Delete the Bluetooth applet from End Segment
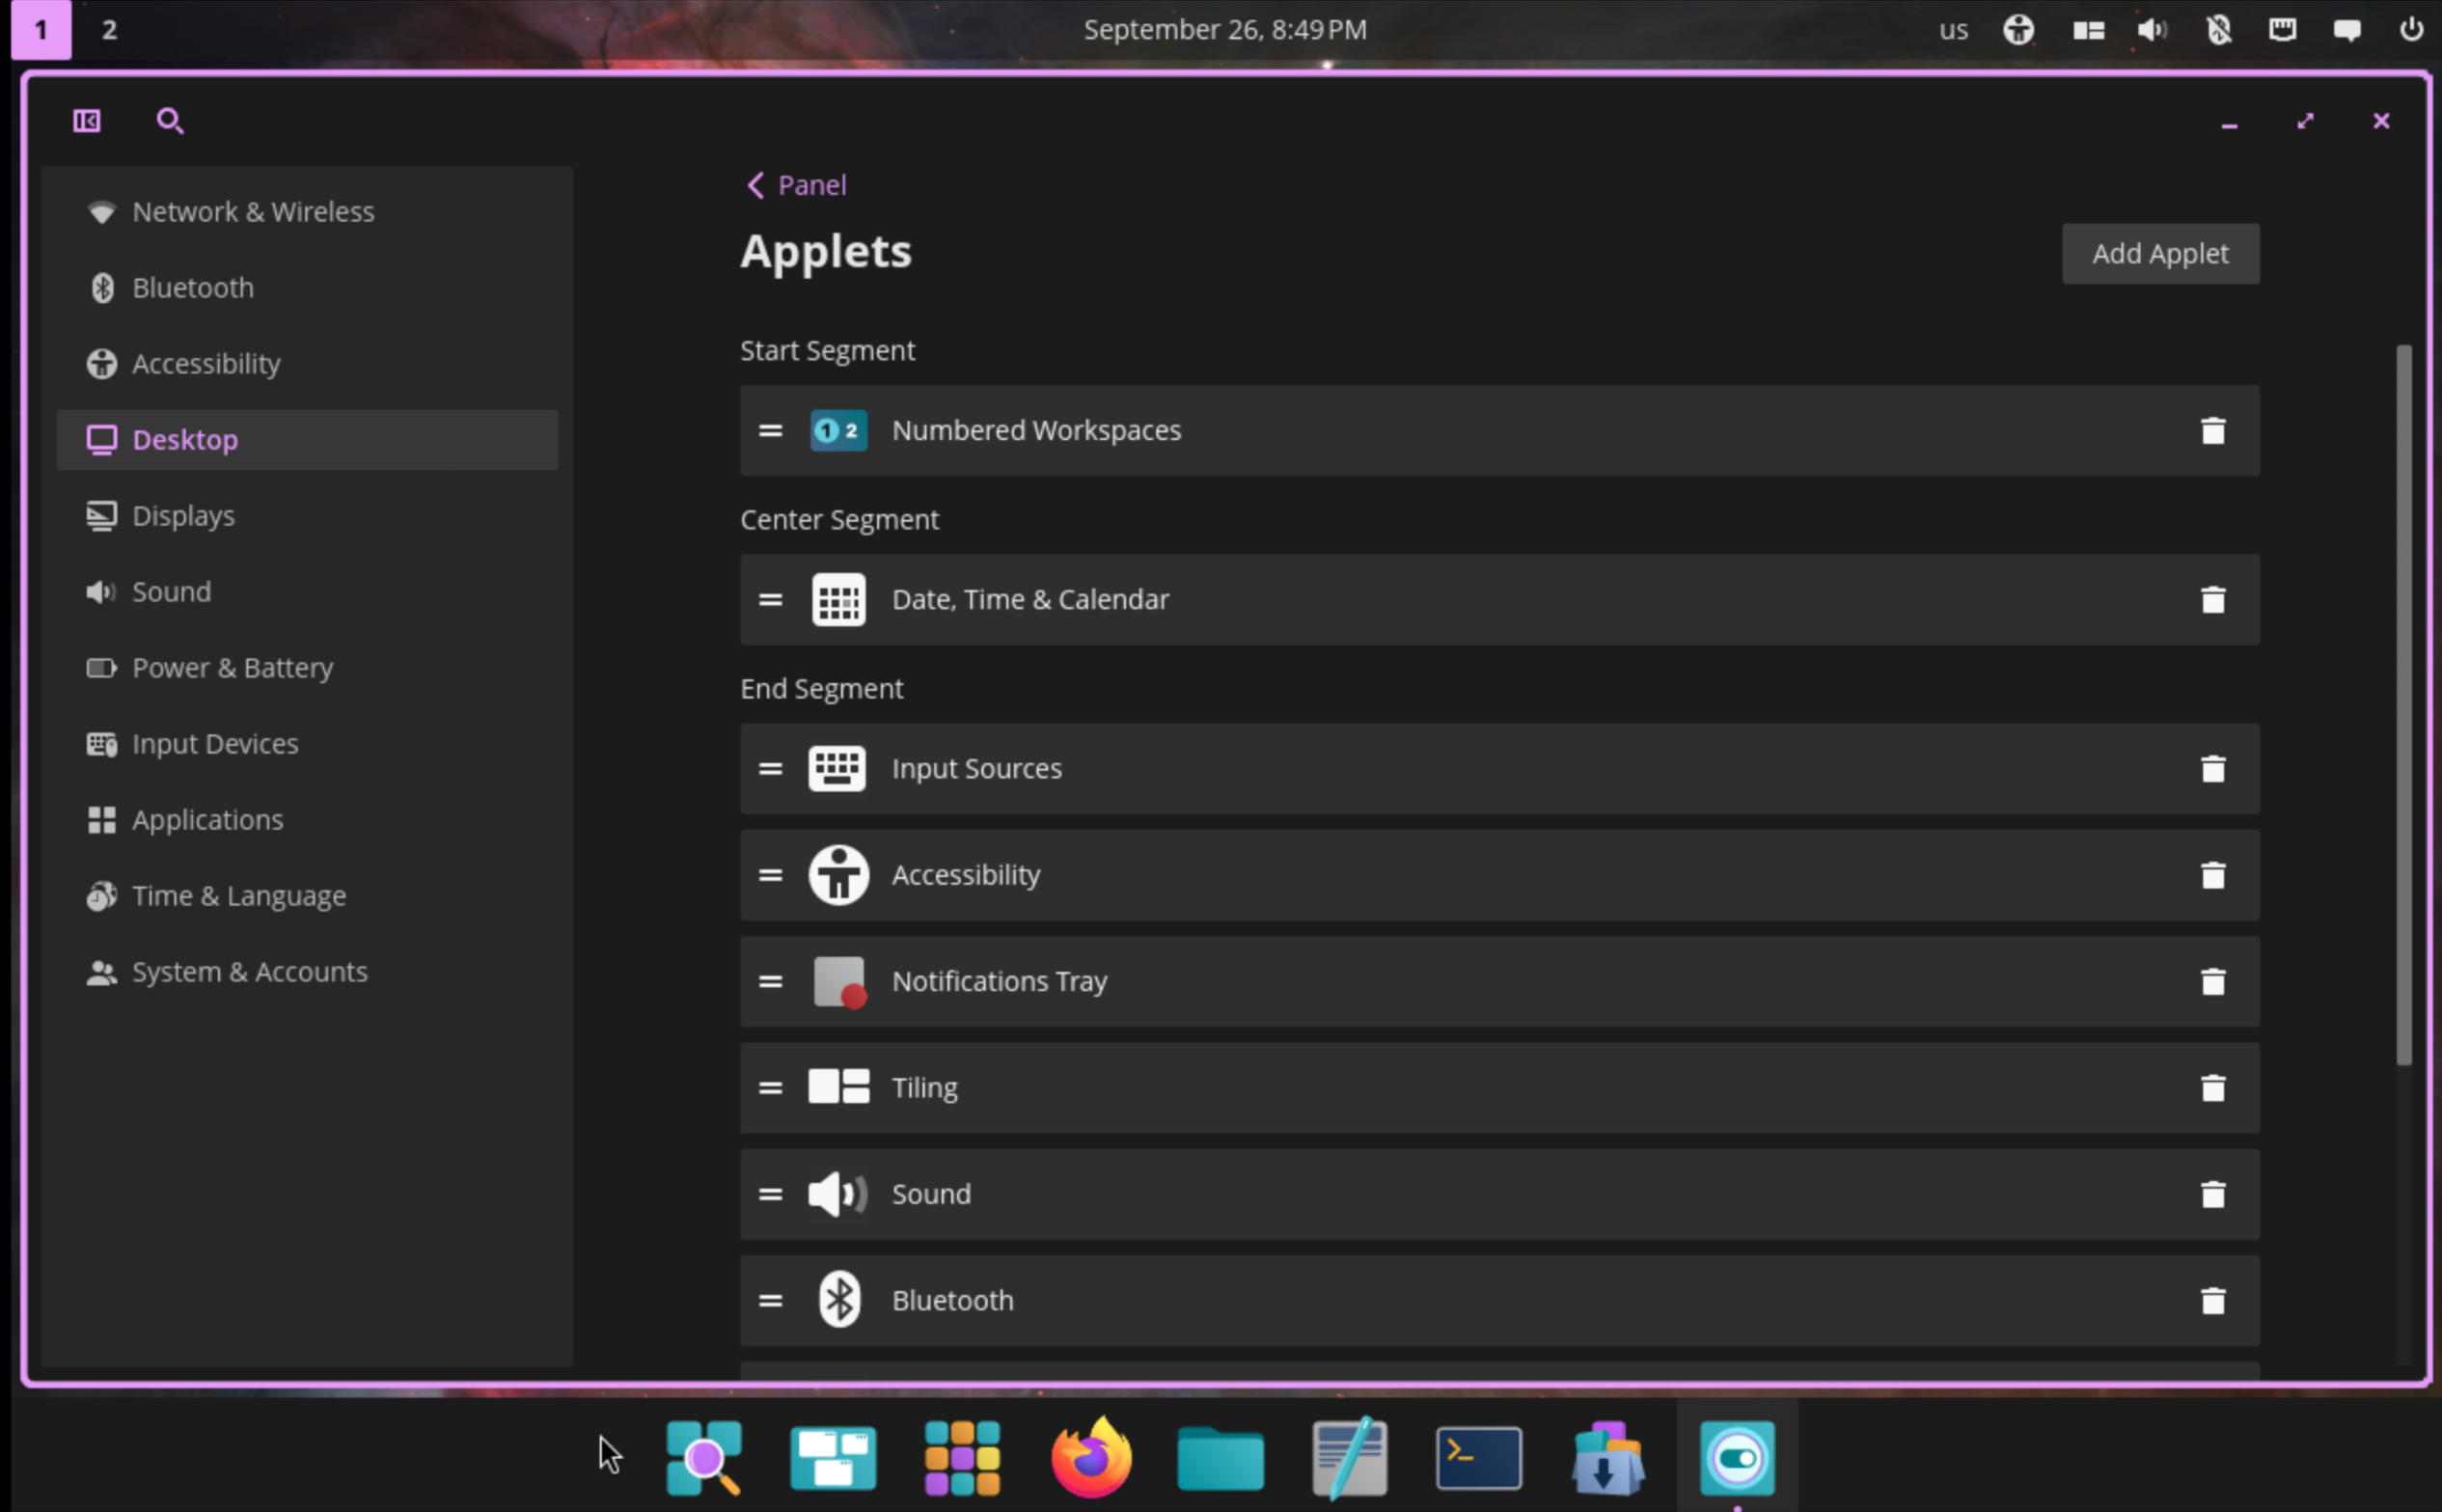This screenshot has height=1512, width=2442. coord(2212,1299)
